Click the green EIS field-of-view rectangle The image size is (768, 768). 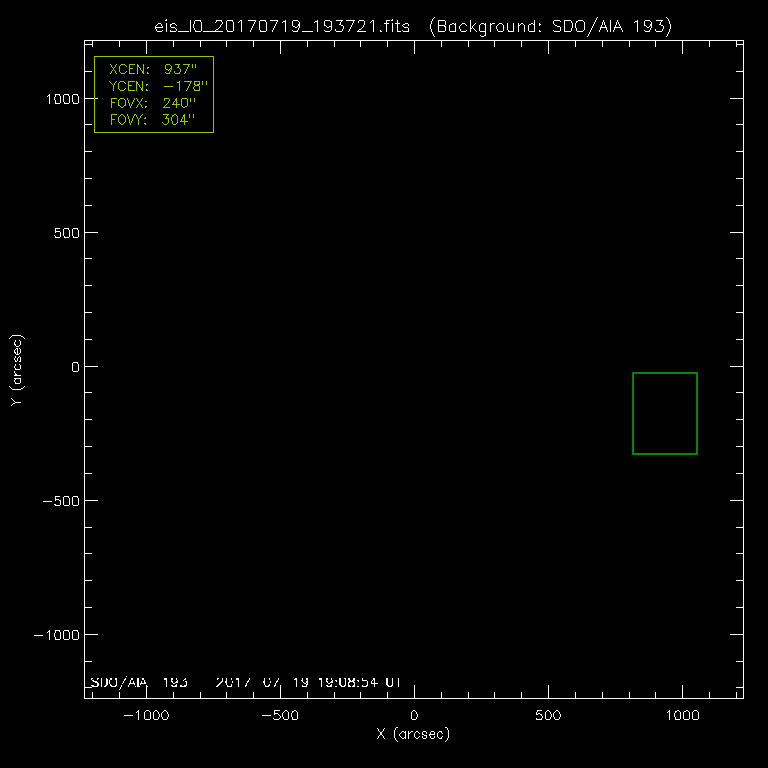coord(664,413)
